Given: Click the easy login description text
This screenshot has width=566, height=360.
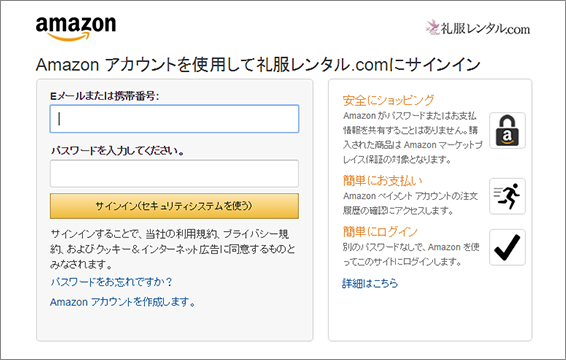Looking at the screenshot, I should [411, 254].
